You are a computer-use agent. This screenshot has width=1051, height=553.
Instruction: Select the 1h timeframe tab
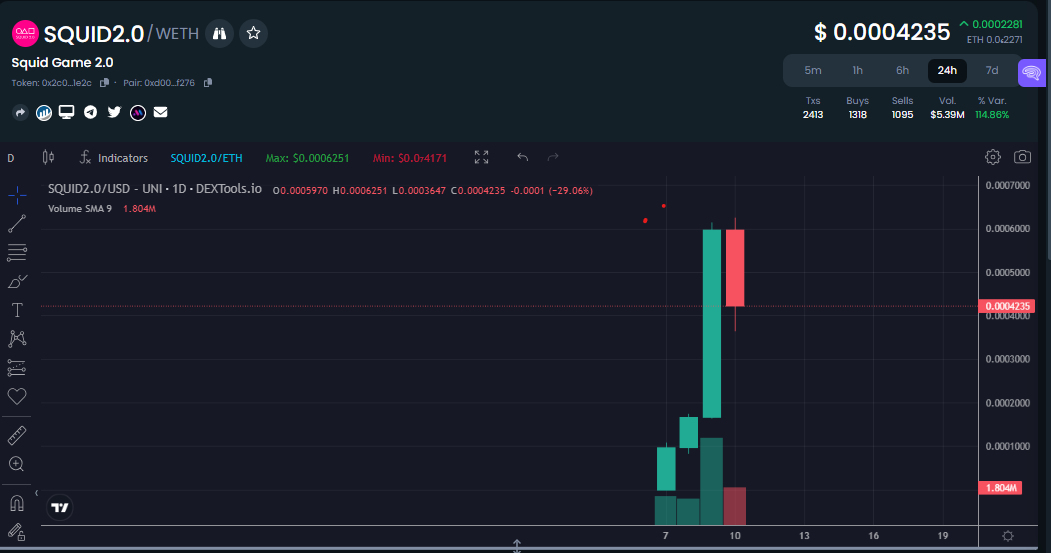[857, 70]
